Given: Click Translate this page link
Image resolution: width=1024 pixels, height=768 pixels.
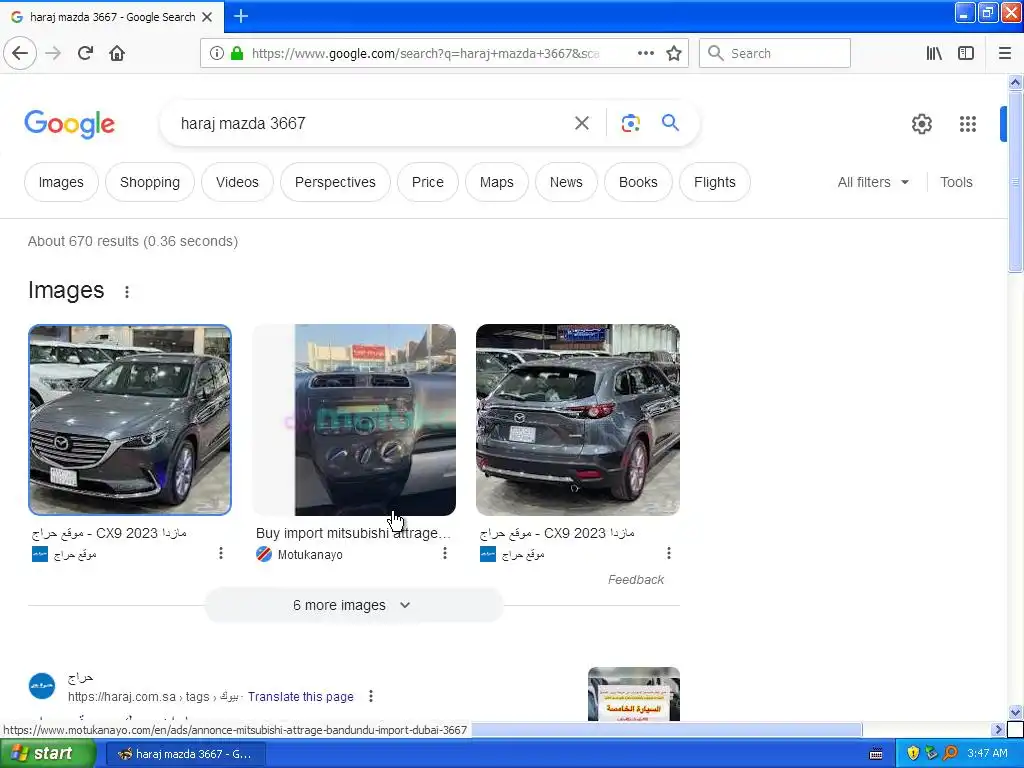Looking at the screenshot, I should pyautogui.click(x=300, y=697).
